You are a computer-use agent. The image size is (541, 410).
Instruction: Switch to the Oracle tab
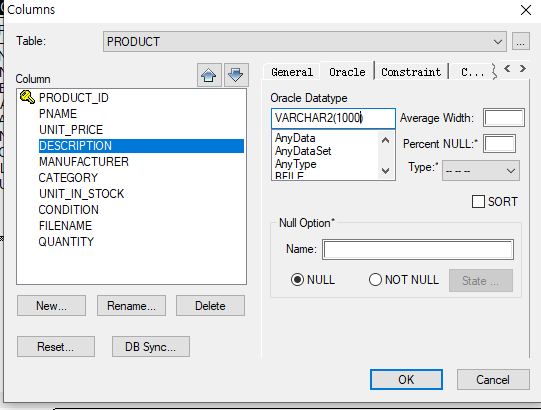[347, 72]
